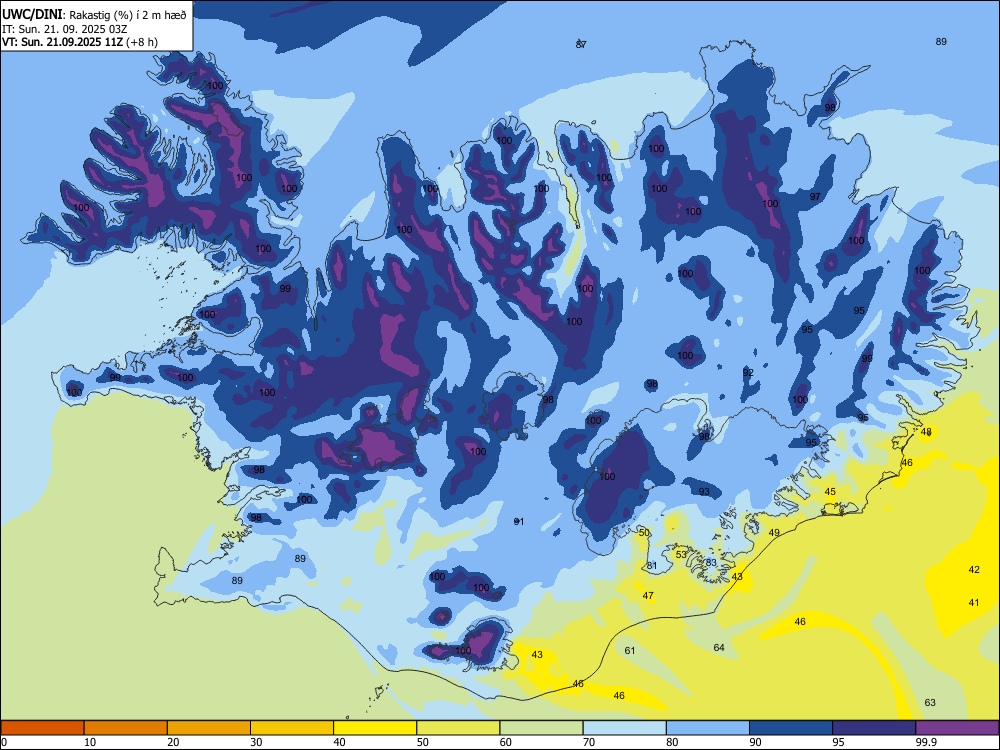Click the 'VT: Sun. 21.09.2025 11Z (+8 h)' line
The image size is (1000, 750).
[80, 42]
